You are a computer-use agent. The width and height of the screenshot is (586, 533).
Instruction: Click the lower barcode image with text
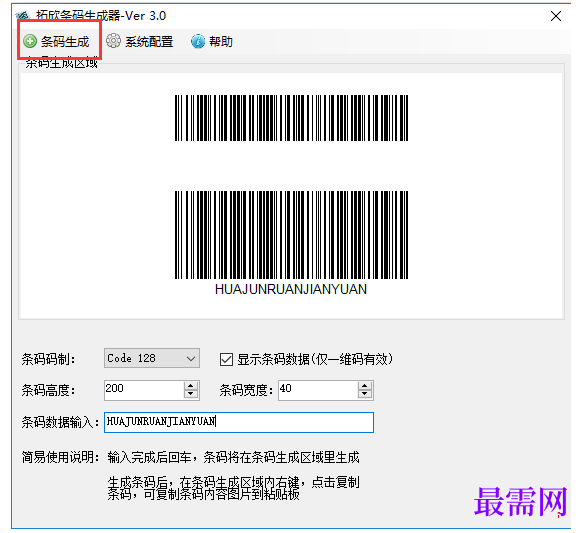click(292, 235)
